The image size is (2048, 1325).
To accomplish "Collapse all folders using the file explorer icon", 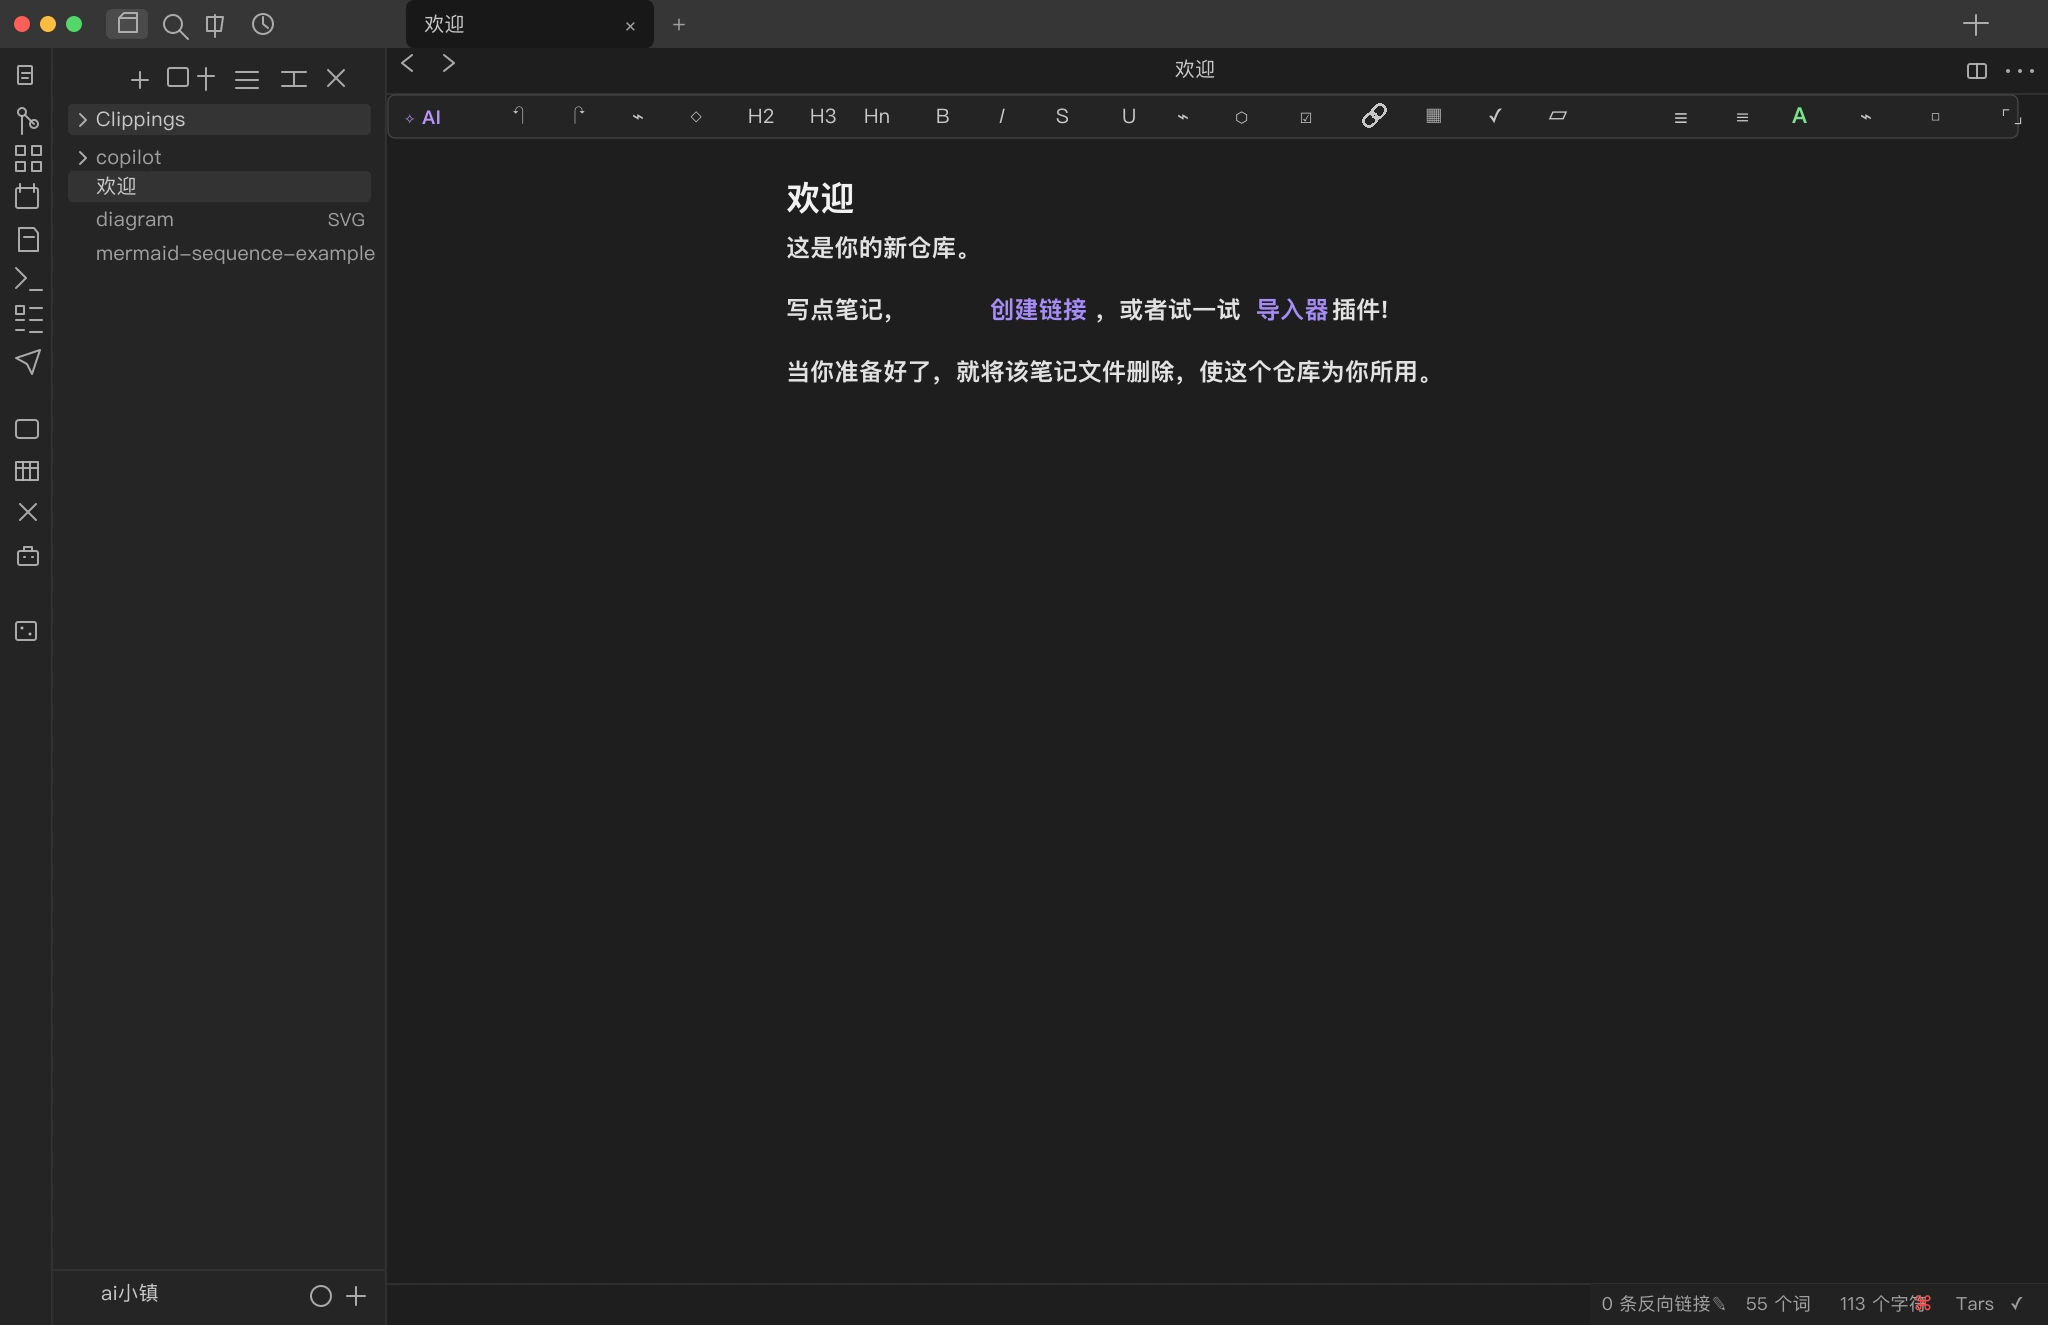I will pyautogui.click(x=293, y=79).
